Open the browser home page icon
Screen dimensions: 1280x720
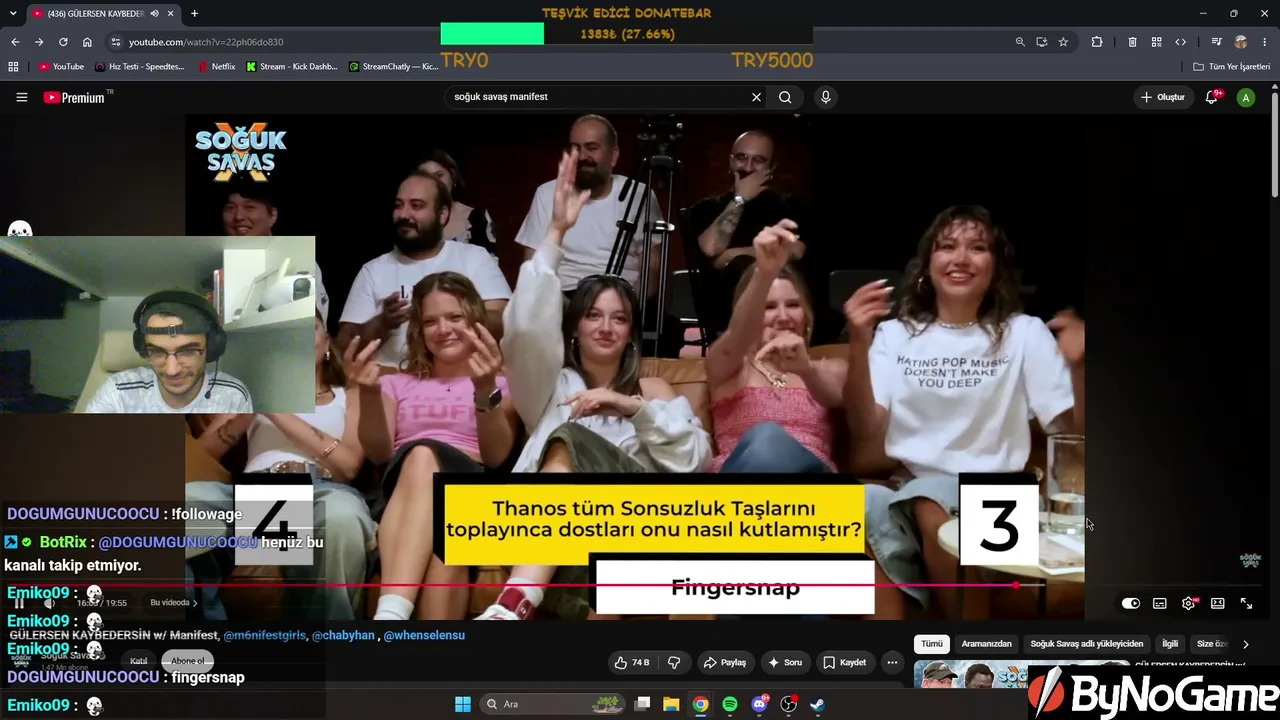pos(87,42)
